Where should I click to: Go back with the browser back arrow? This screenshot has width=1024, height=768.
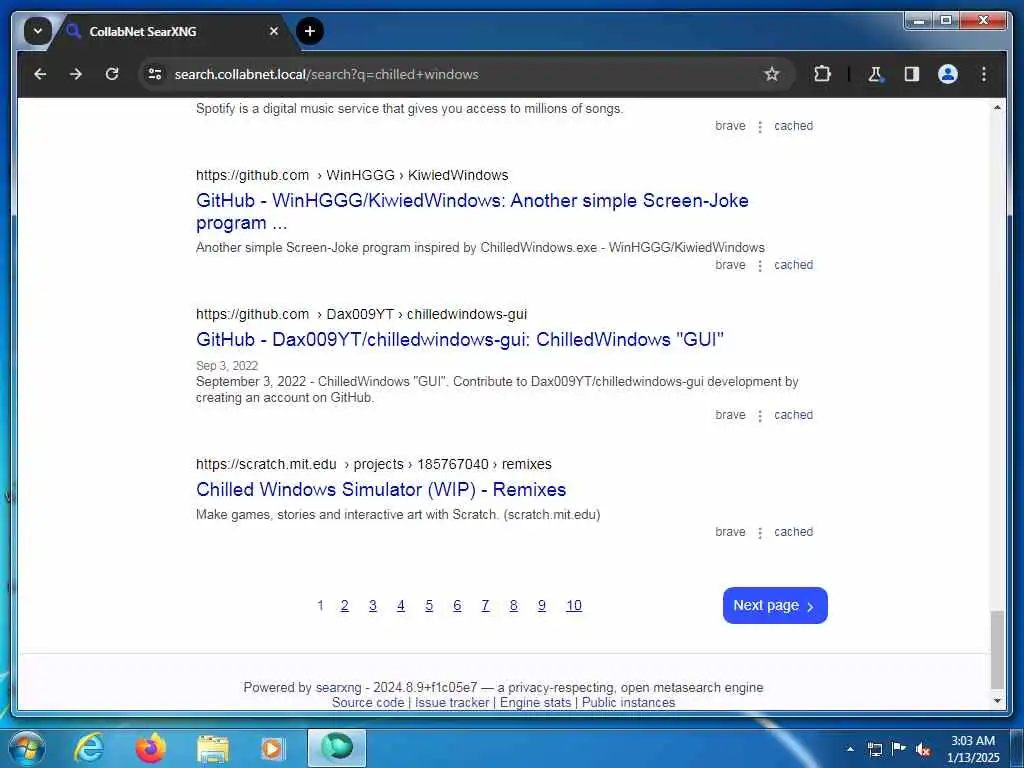(x=40, y=74)
